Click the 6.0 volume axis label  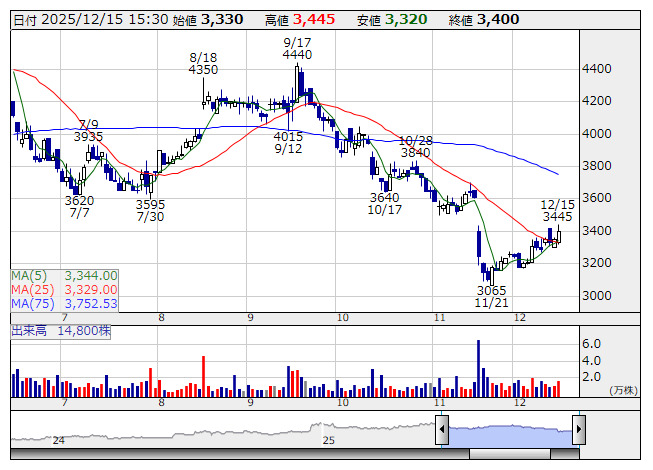[x=591, y=344]
